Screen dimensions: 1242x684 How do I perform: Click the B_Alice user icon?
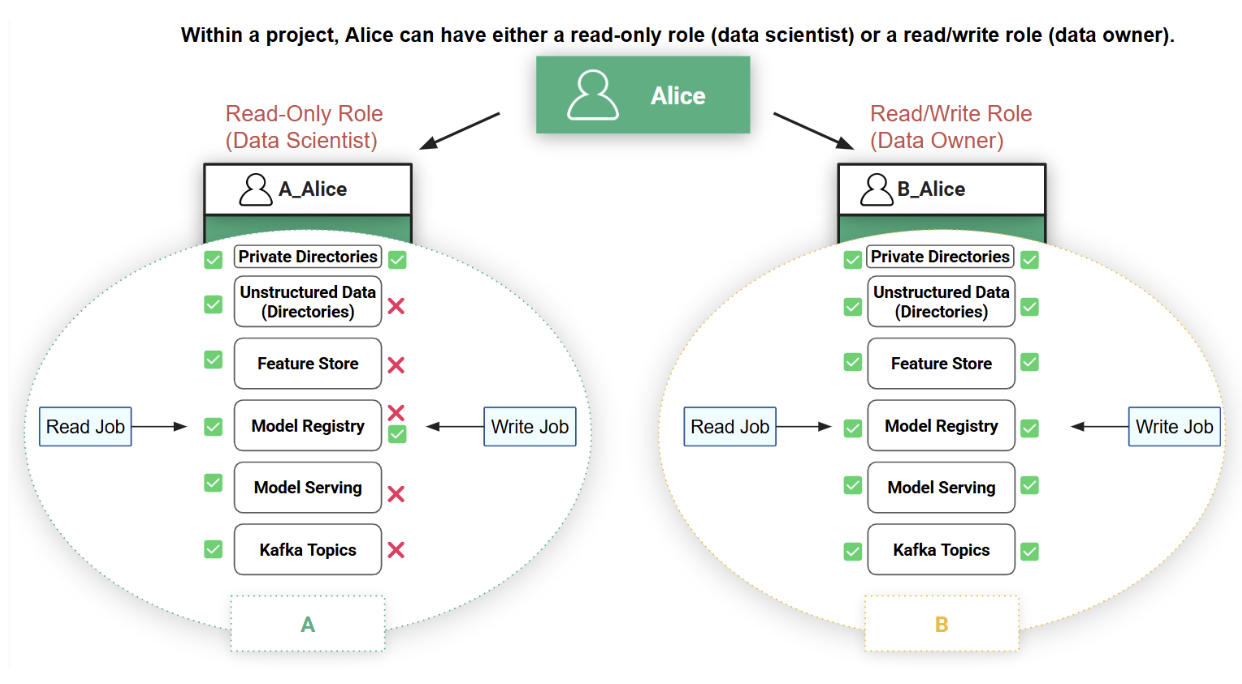click(x=877, y=189)
